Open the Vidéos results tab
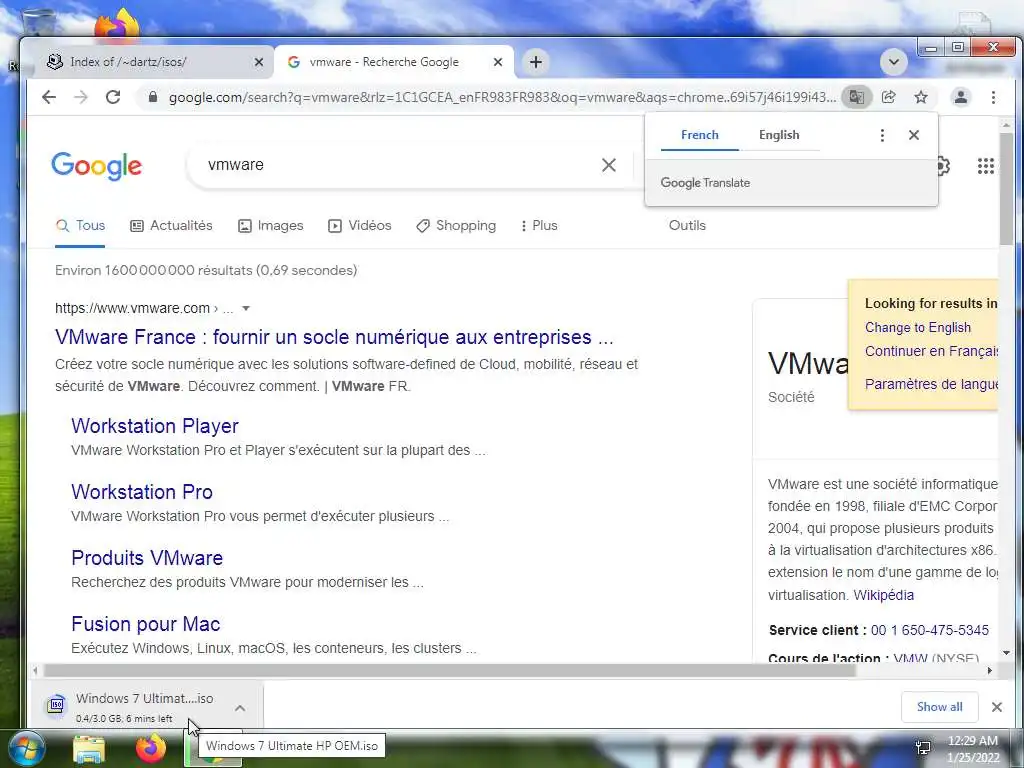Screen dimensions: 1024x768 (x=360, y=226)
